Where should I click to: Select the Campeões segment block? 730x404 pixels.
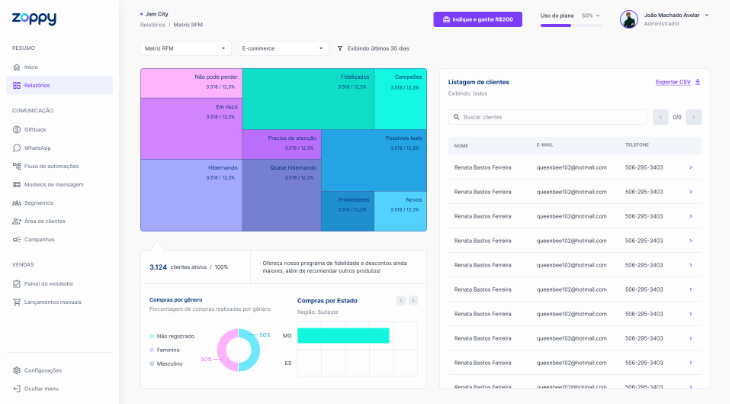[x=400, y=98]
